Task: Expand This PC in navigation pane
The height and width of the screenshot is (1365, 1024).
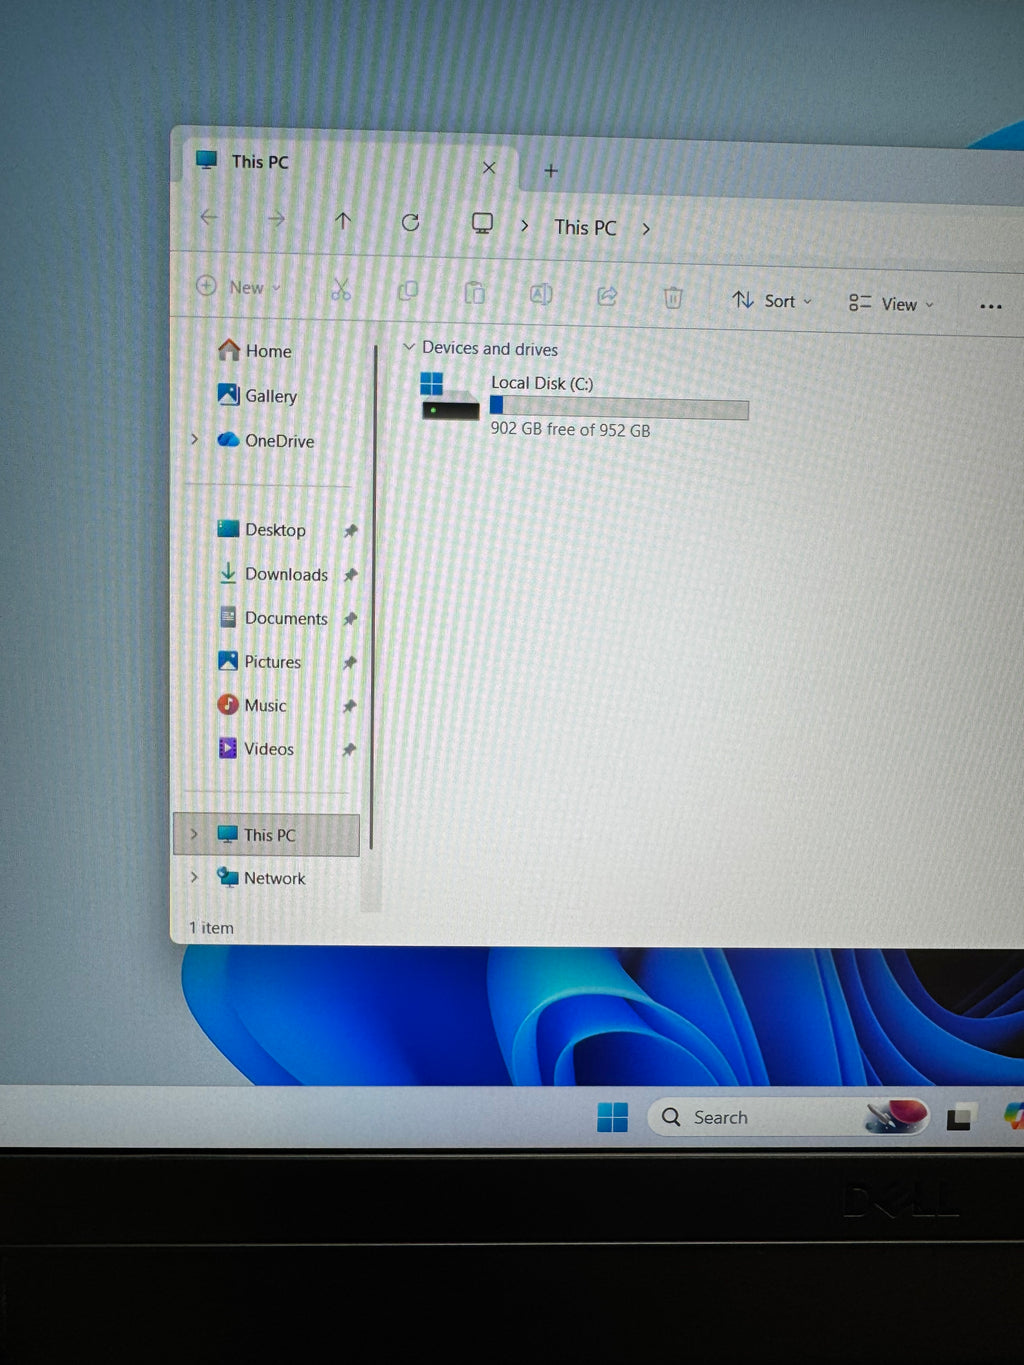Action: pos(194,833)
